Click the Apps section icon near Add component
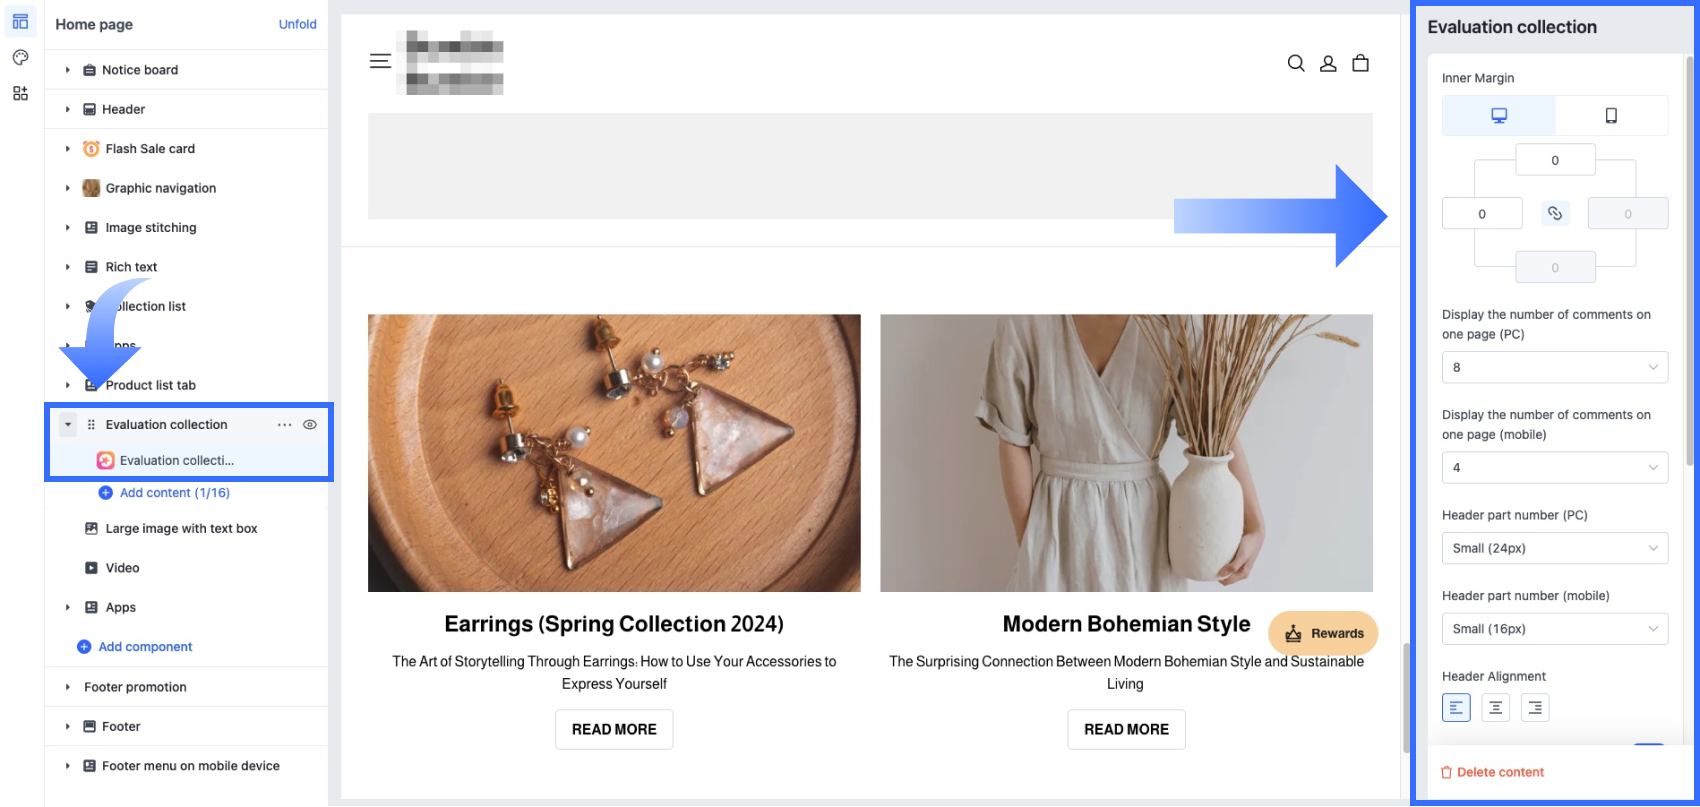 91,607
